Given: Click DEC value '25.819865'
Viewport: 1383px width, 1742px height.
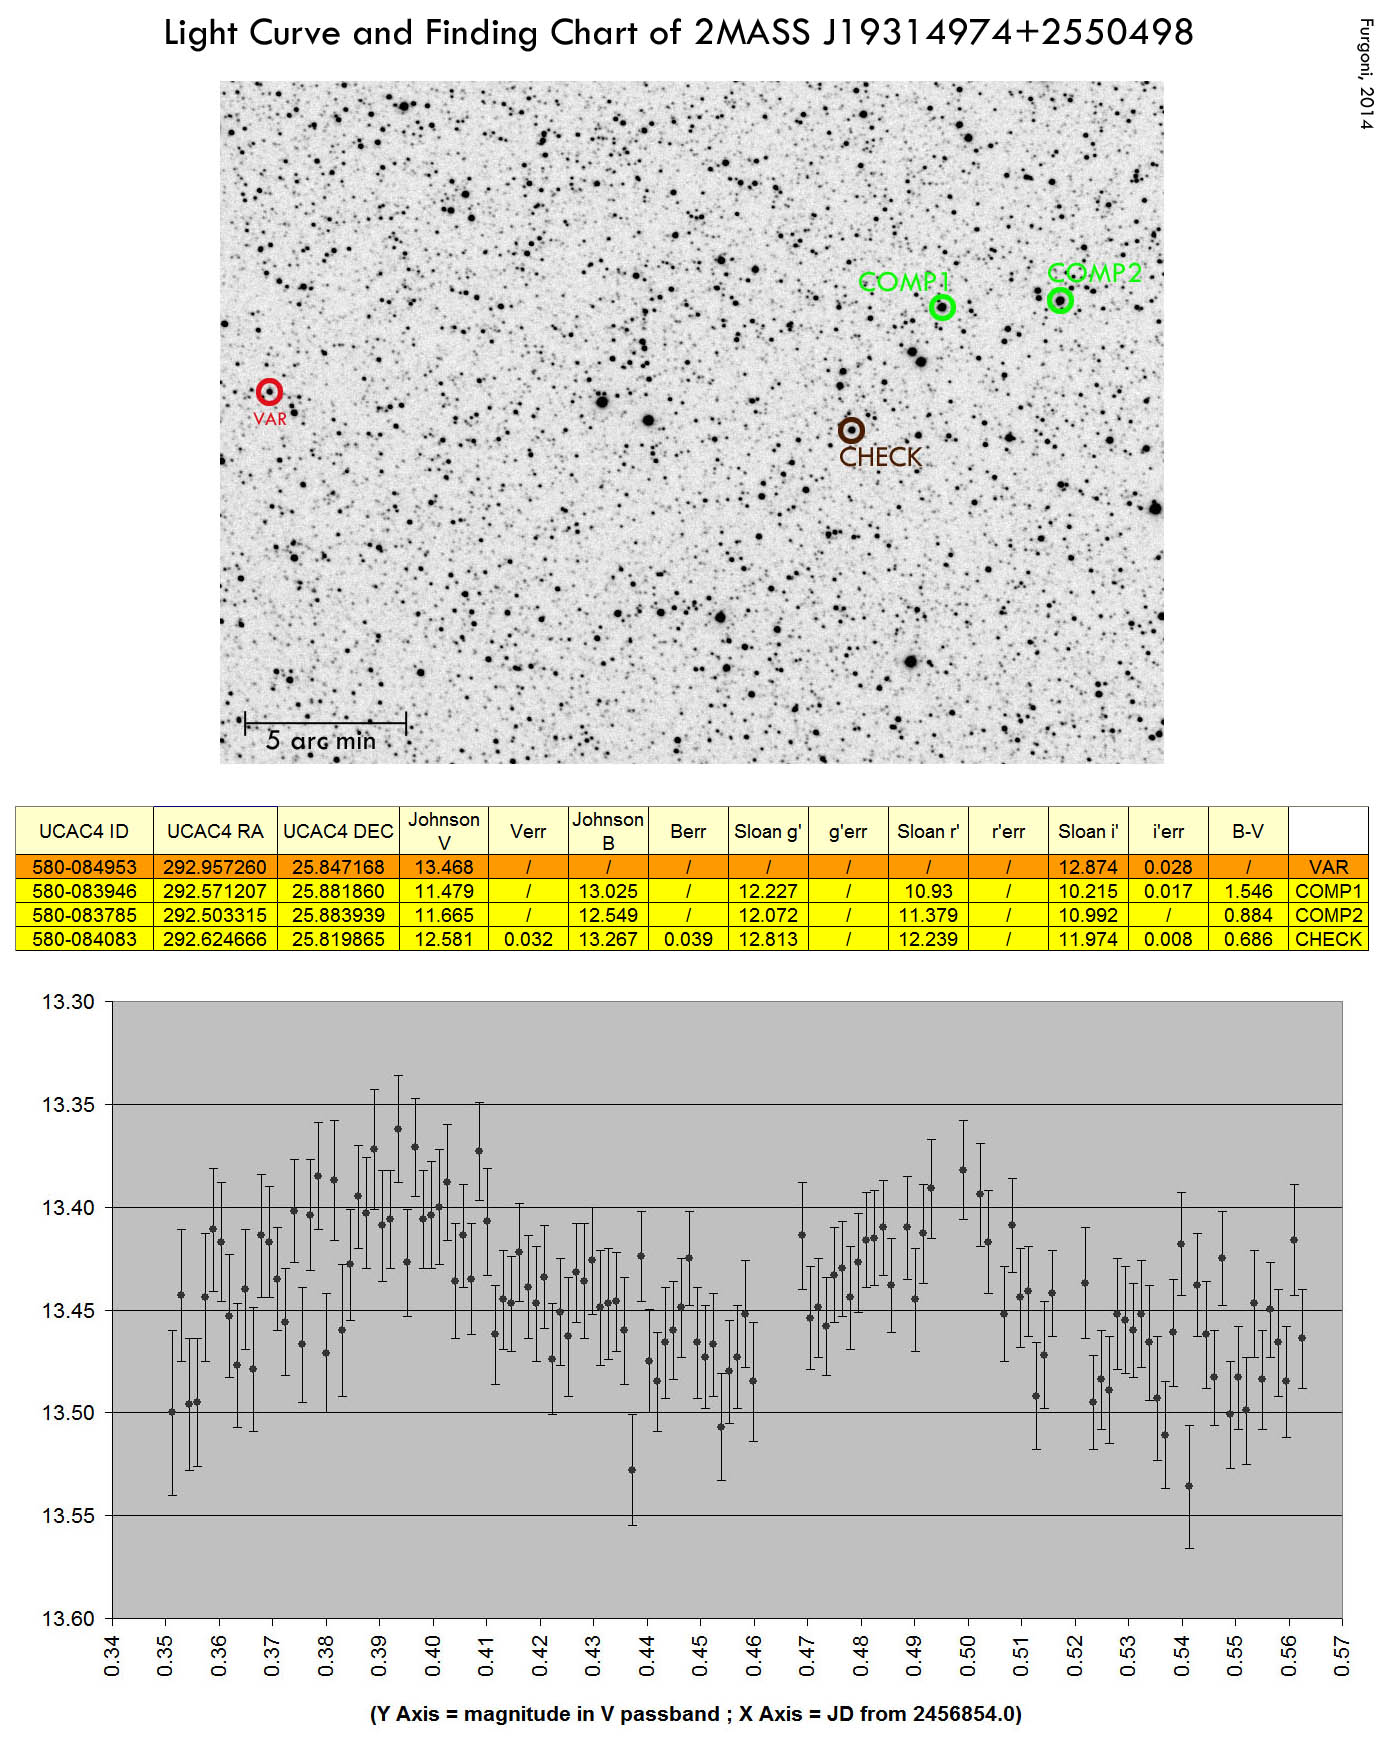Looking at the screenshot, I should pyautogui.click(x=338, y=939).
